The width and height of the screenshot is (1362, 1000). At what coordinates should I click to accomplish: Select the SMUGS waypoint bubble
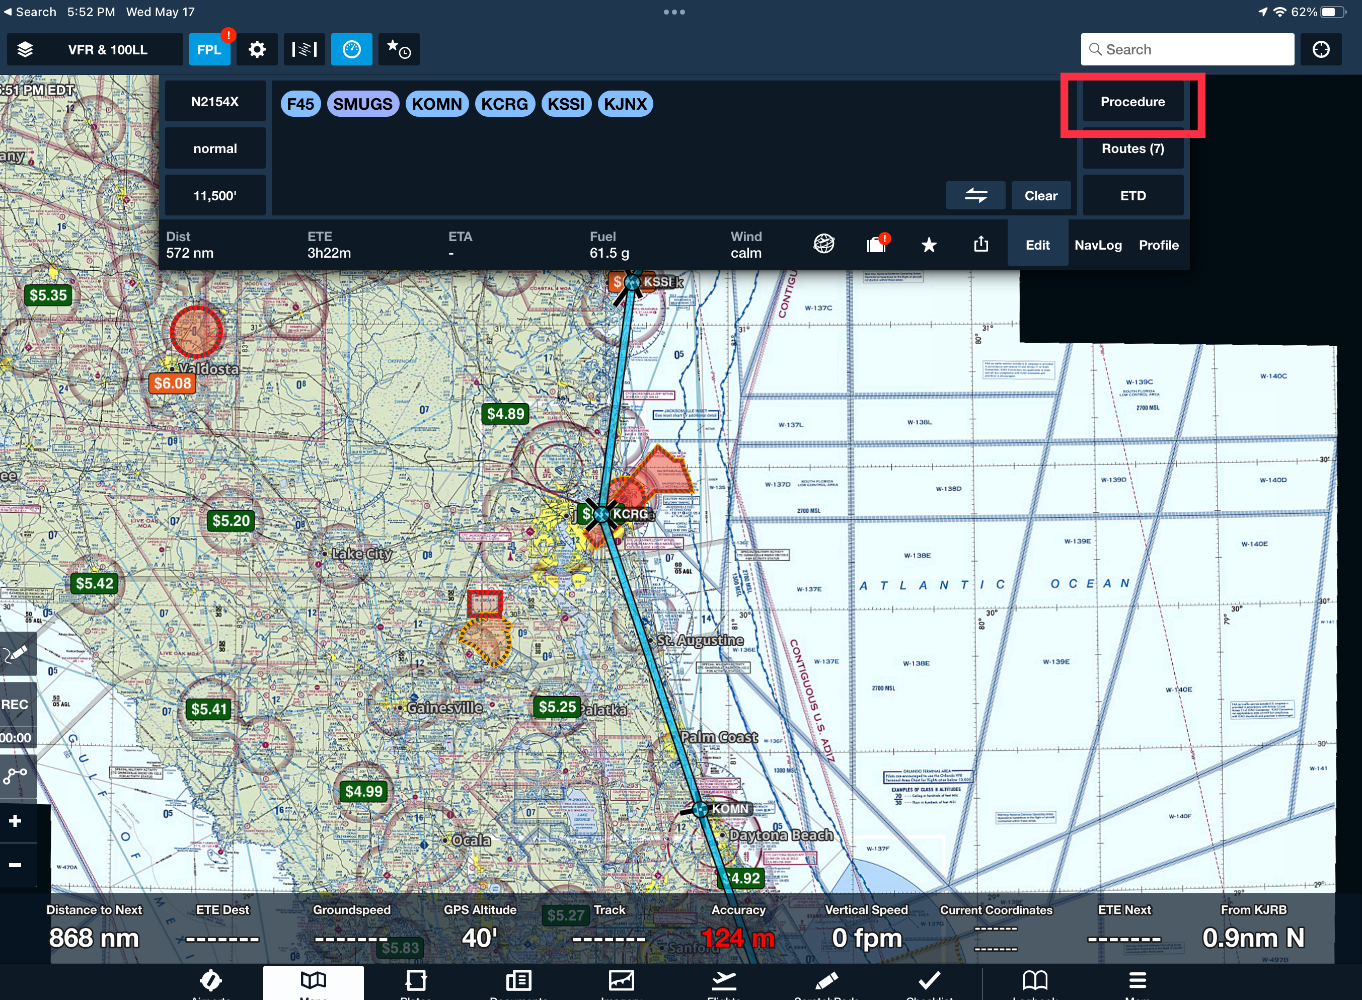point(363,104)
